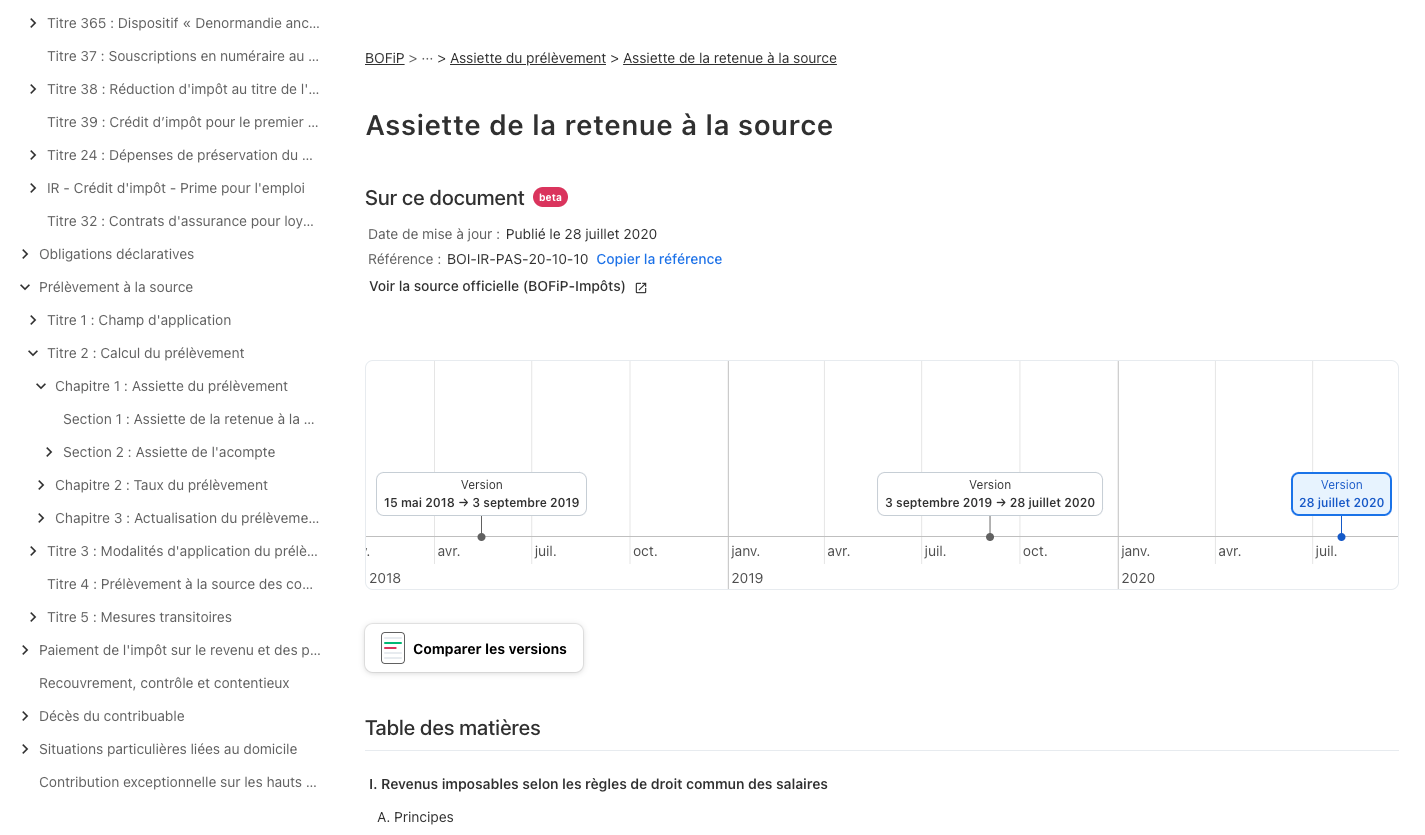Select version 3 septembre 2019 on timeline
Screen dimensions: 1425x835
[989, 494]
